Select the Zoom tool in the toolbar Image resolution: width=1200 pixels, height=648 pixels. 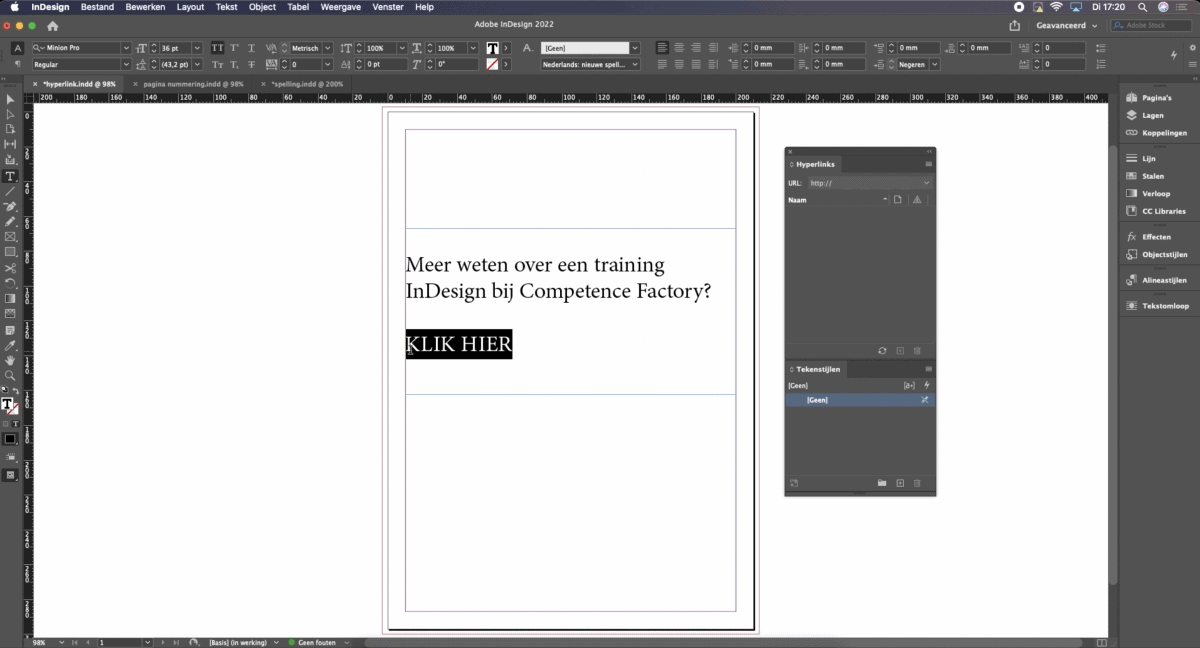tap(10, 373)
